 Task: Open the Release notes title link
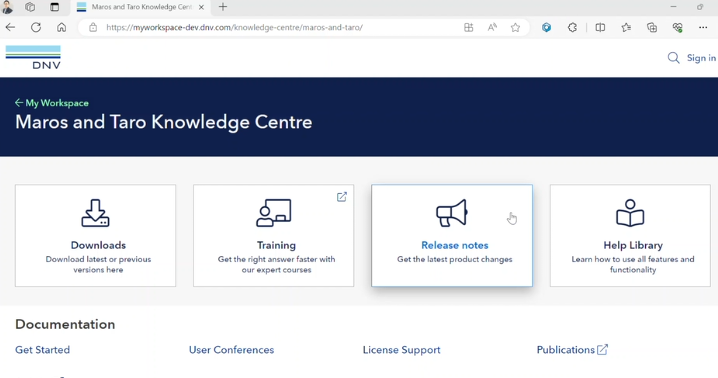[455, 245]
